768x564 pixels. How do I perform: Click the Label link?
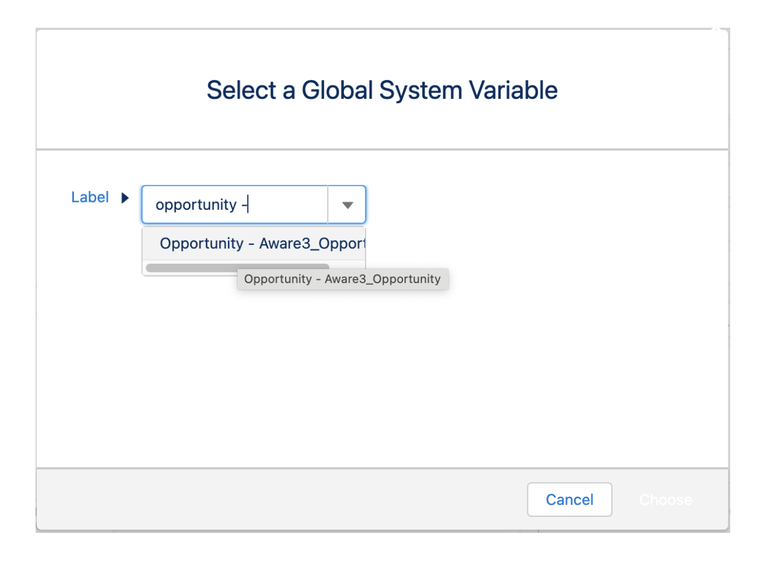[90, 197]
